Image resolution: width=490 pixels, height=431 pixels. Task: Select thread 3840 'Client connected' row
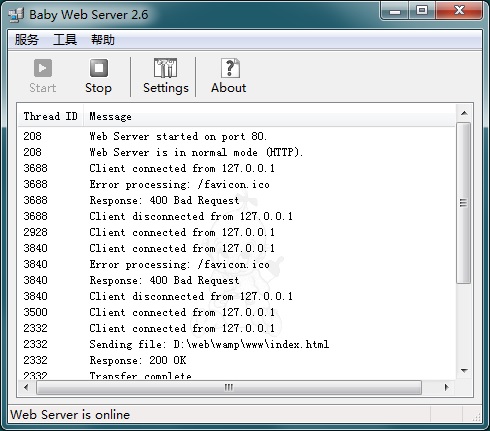[x=236, y=248]
